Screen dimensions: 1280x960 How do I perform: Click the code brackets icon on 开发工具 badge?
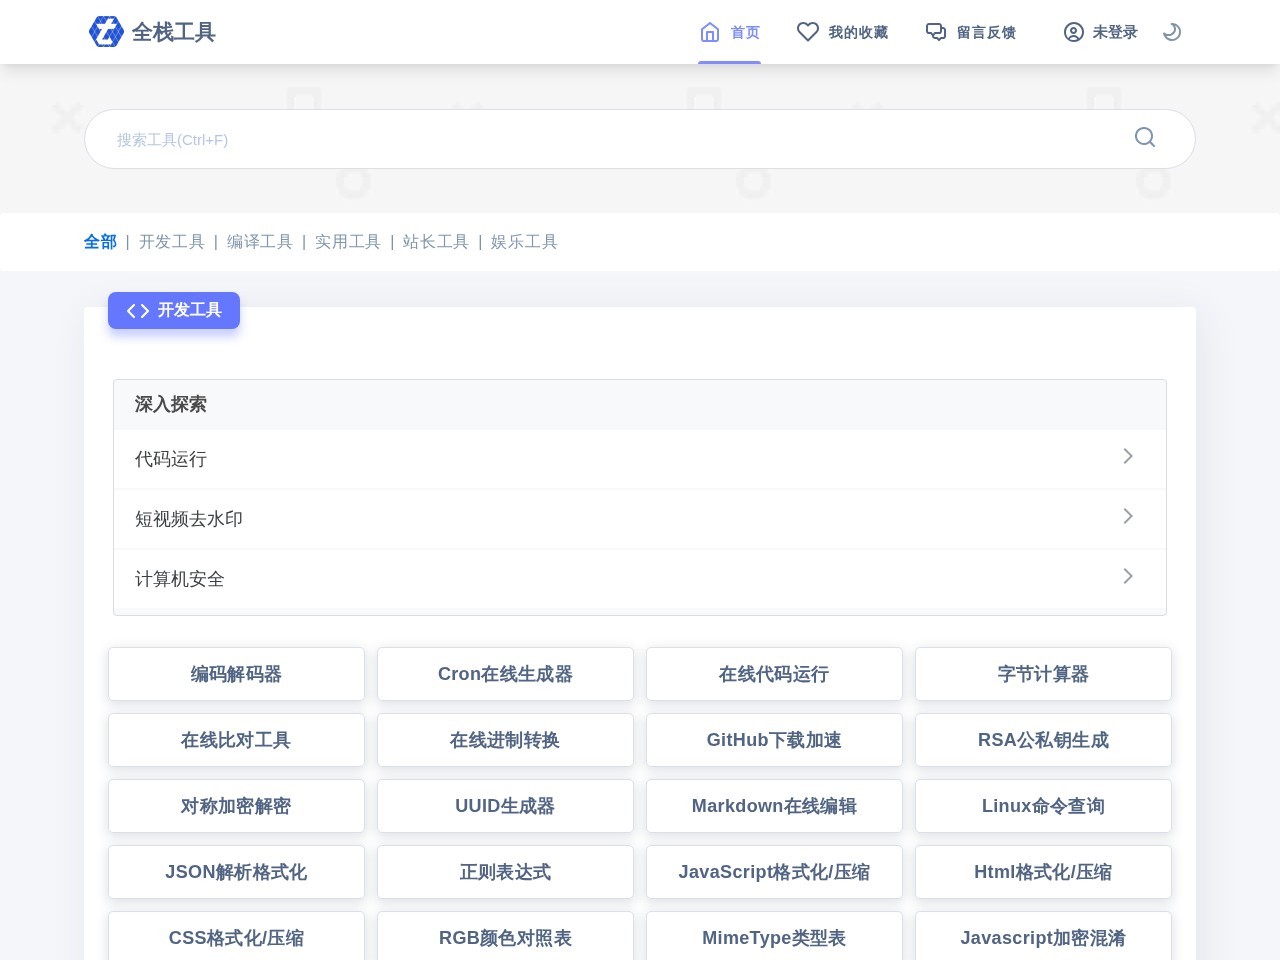(x=137, y=310)
